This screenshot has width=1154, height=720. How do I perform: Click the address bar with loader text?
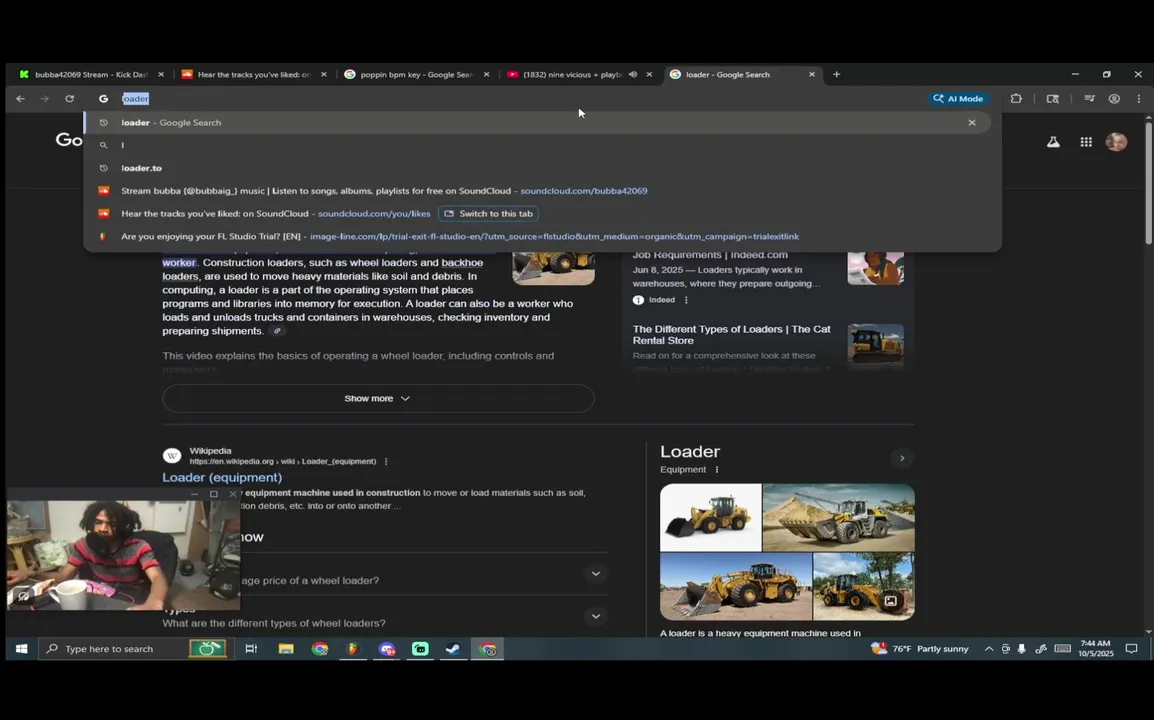[x=515, y=99]
